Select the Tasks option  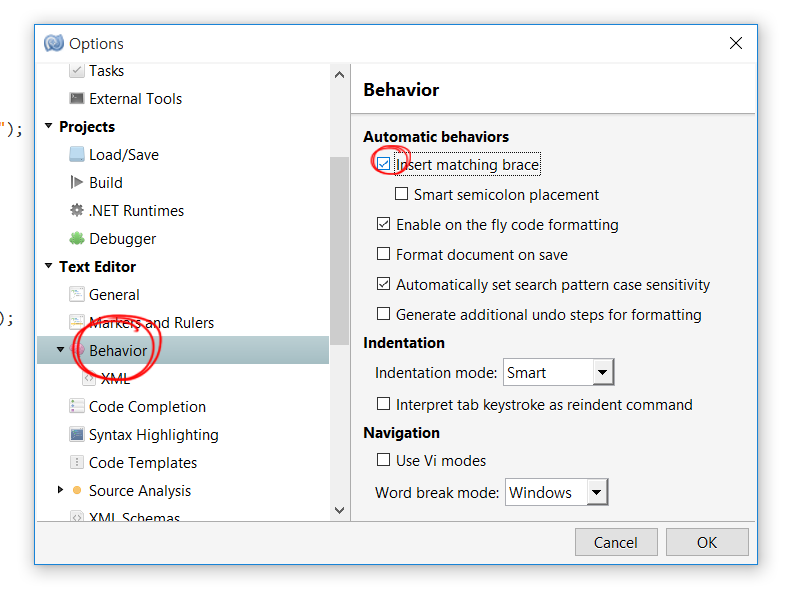coord(107,70)
